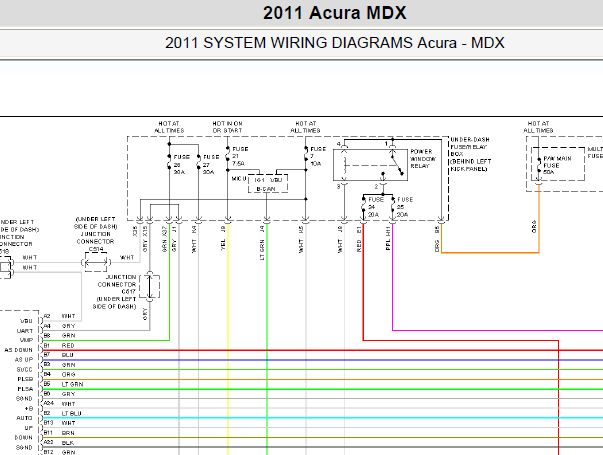Click the RED E1 wire label

tap(359, 239)
